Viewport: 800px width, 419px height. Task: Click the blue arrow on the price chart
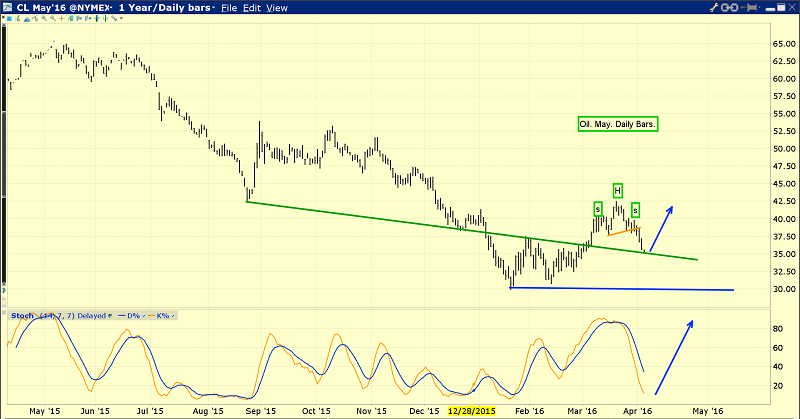point(660,230)
